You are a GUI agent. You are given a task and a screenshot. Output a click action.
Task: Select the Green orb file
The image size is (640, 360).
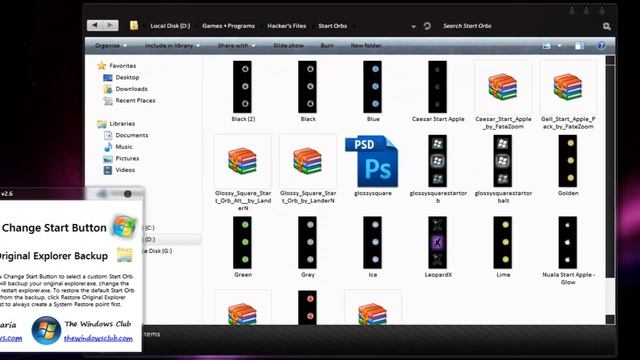click(x=242, y=247)
